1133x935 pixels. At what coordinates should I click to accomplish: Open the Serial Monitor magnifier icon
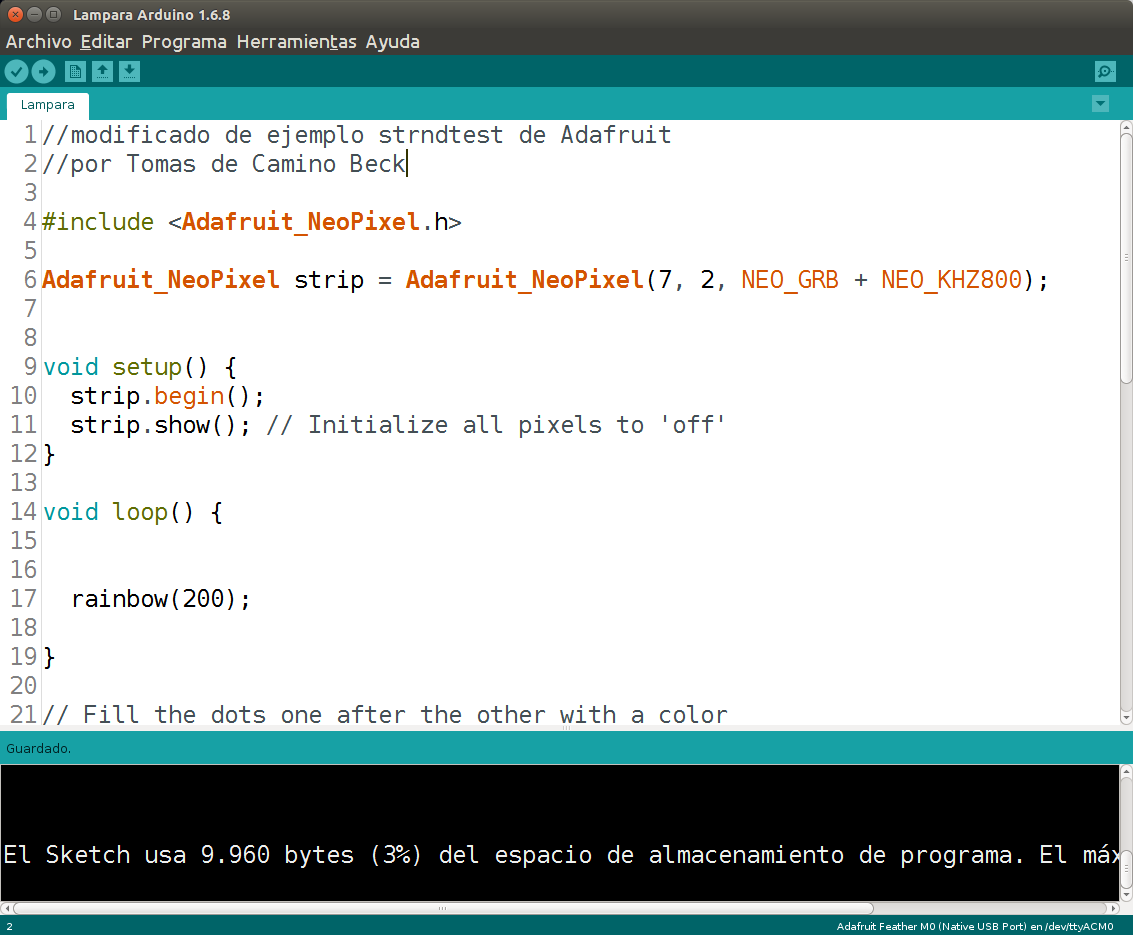[x=1106, y=72]
